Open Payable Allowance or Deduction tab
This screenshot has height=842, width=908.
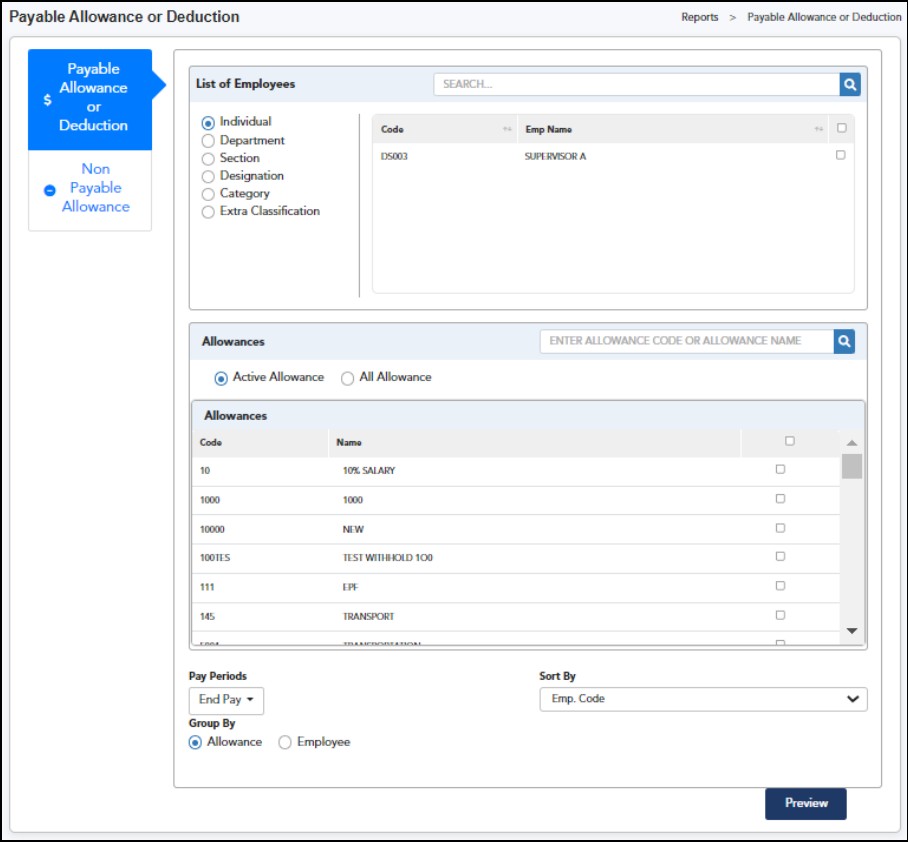(92, 98)
